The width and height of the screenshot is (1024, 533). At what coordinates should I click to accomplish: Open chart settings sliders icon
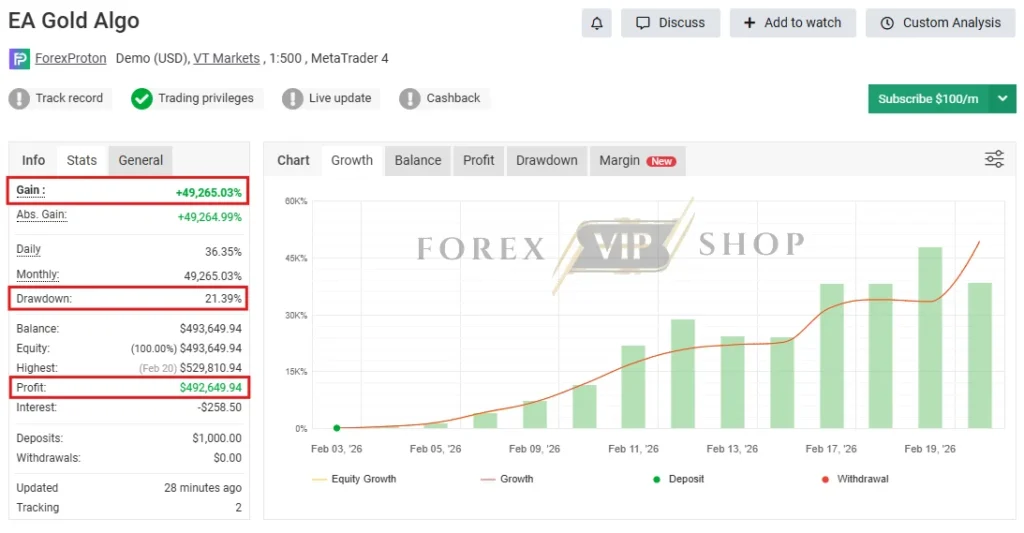(995, 159)
